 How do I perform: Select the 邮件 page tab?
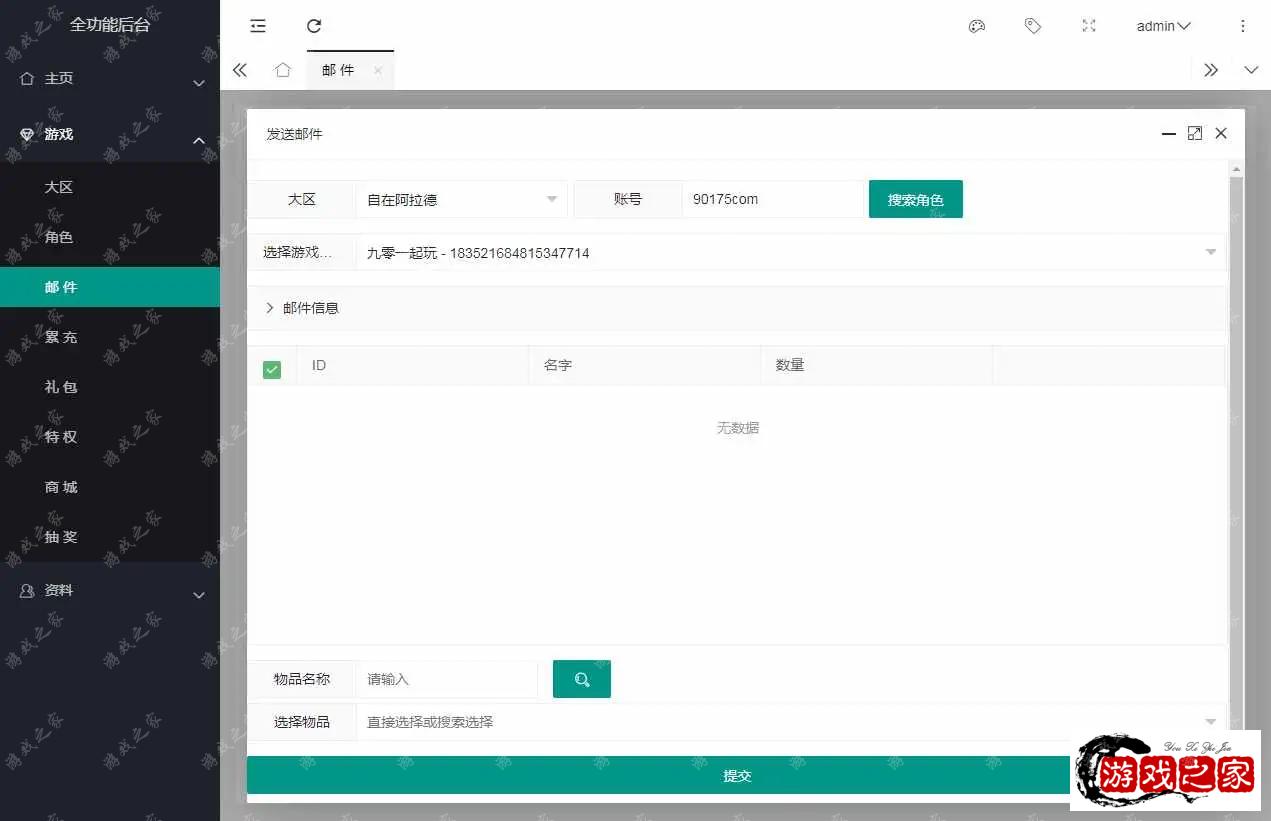click(339, 70)
